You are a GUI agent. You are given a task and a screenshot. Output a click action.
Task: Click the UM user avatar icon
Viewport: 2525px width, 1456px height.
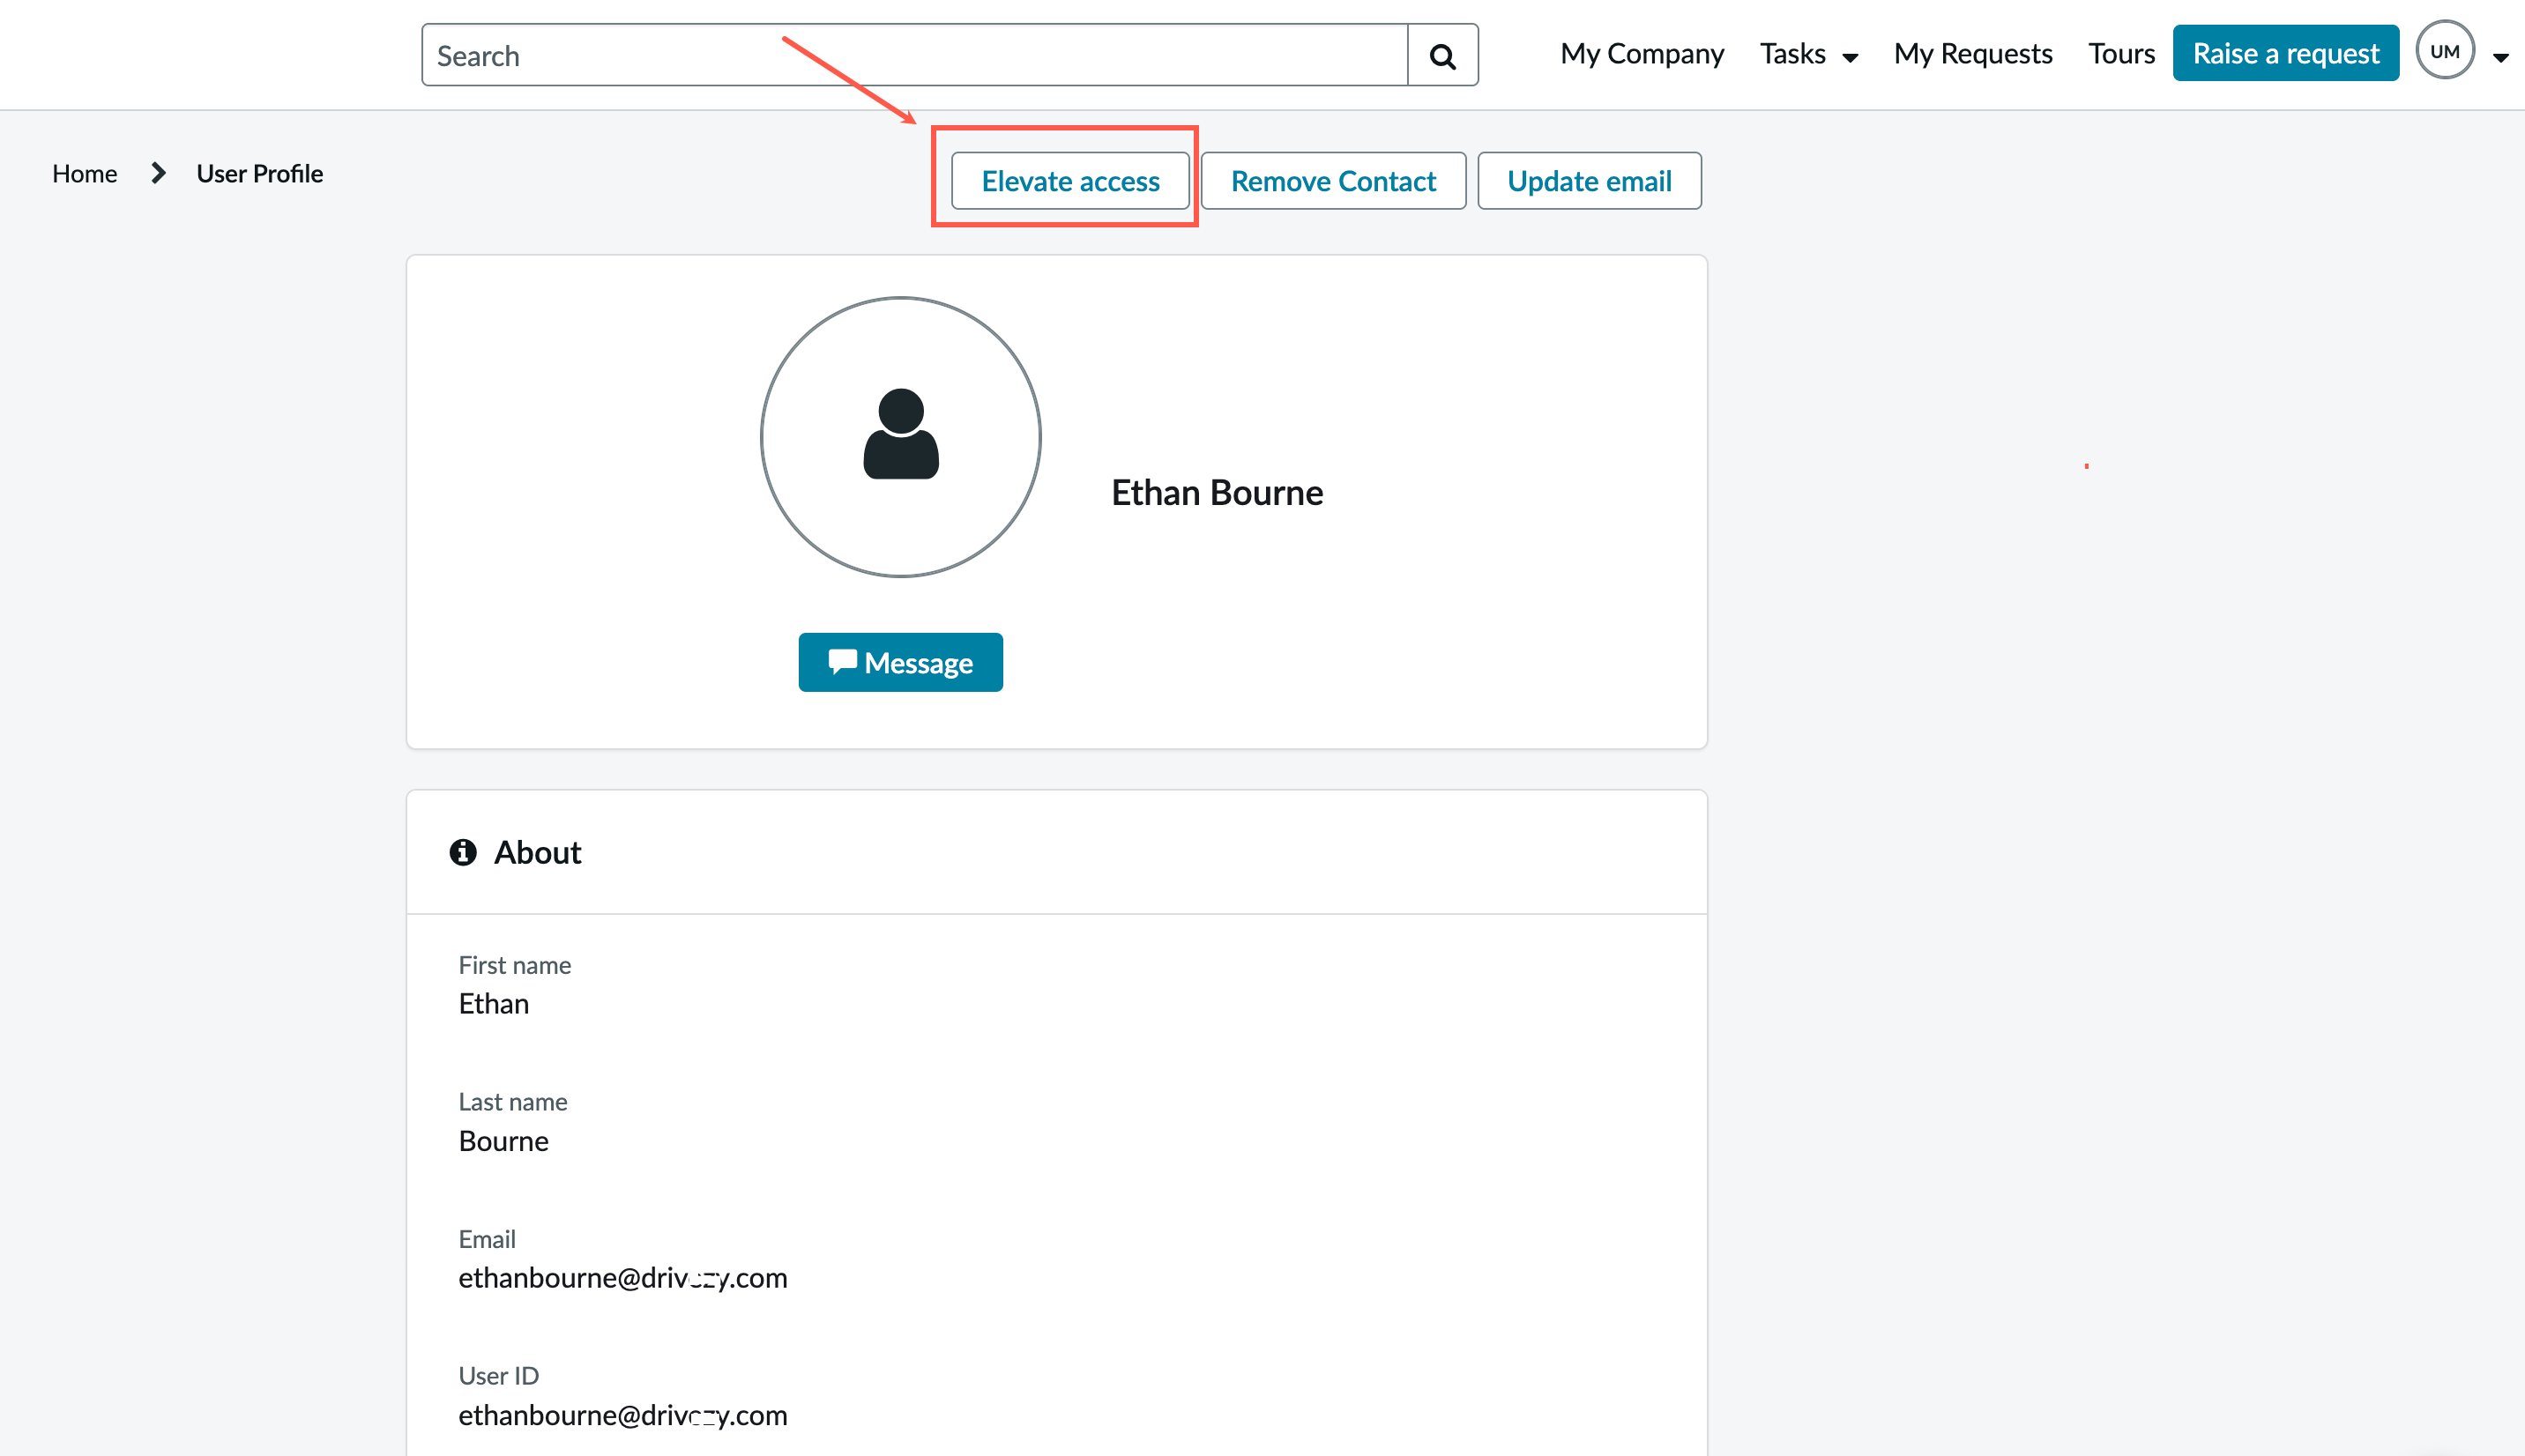[x=2445, y=50]
